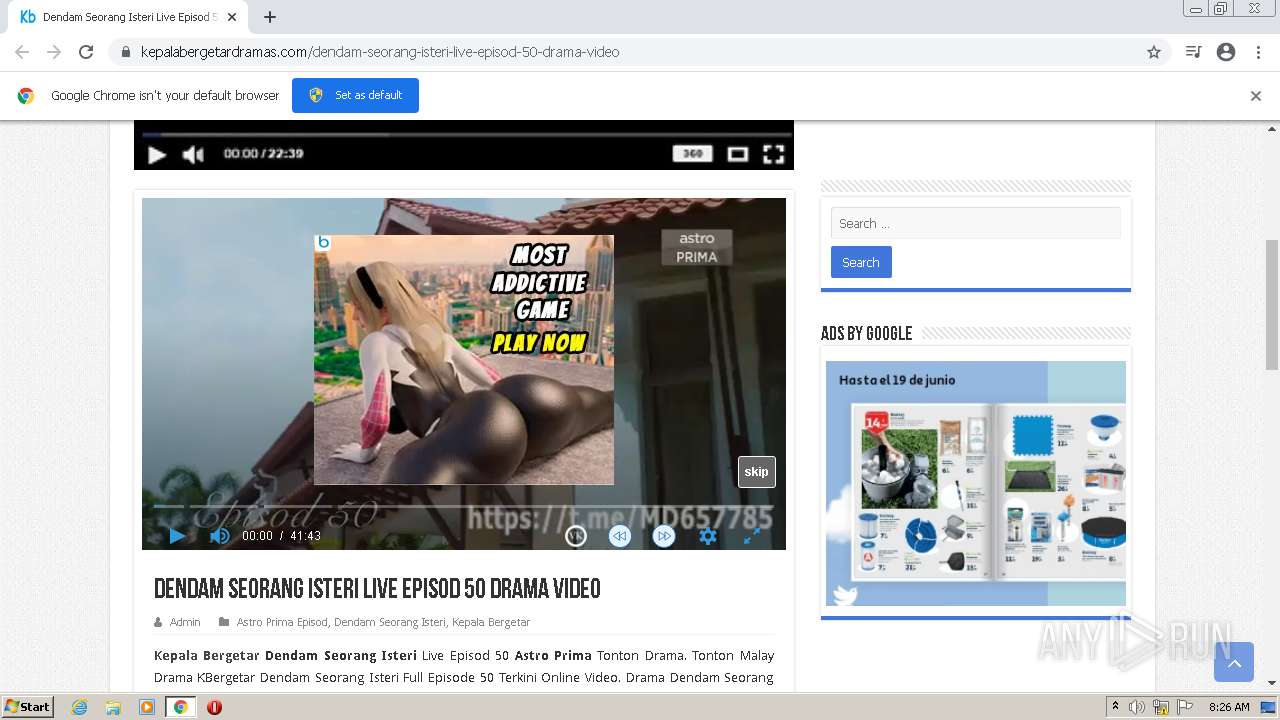Open the Action Center flag icon
Image resolution: width=1280 pixels, height=720 pixels.
1184,707
